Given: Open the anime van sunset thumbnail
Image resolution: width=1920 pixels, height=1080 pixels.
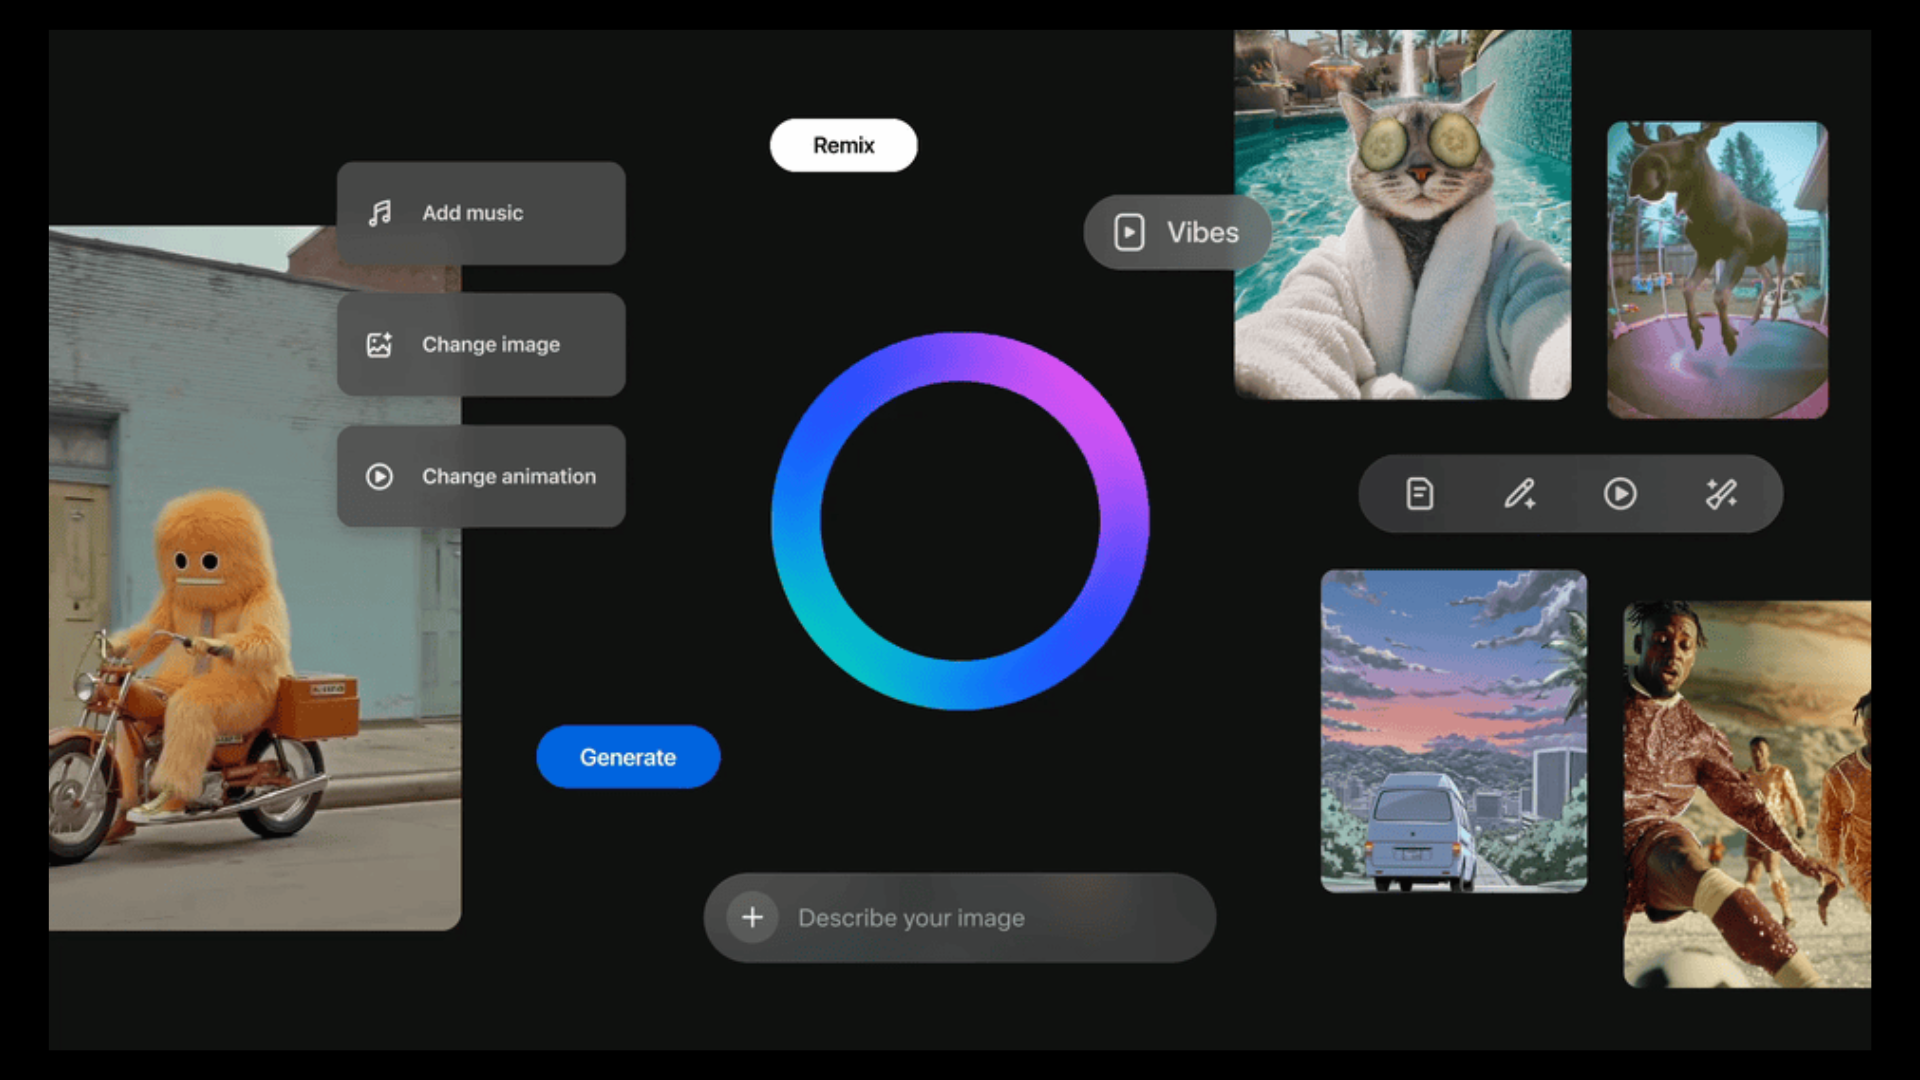Looking at the screenshot, I should 1452,731.
